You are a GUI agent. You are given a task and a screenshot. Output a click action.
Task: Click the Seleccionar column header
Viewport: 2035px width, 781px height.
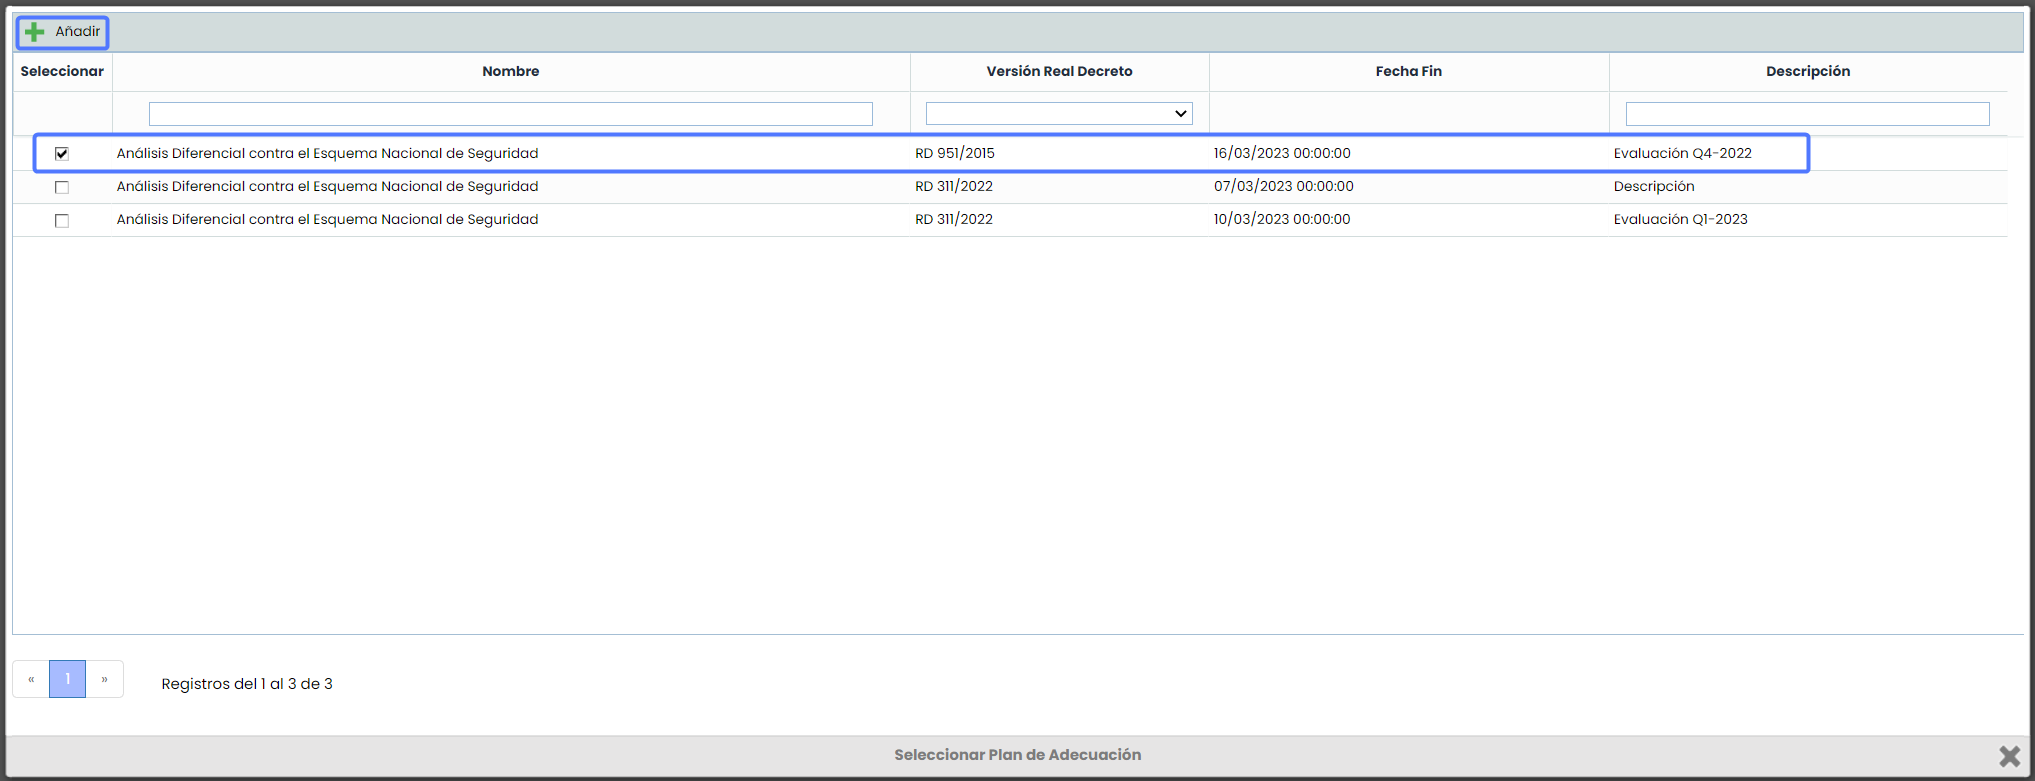pos(62,71)
